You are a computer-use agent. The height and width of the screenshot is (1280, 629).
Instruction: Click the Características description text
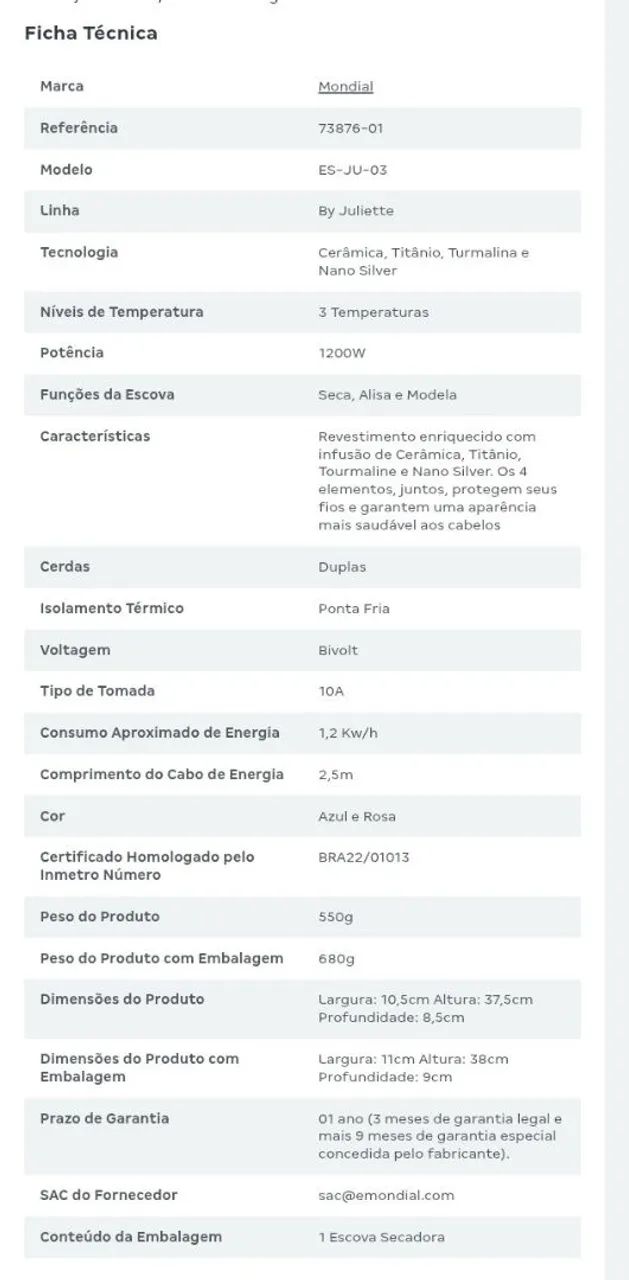click(437, 481)
